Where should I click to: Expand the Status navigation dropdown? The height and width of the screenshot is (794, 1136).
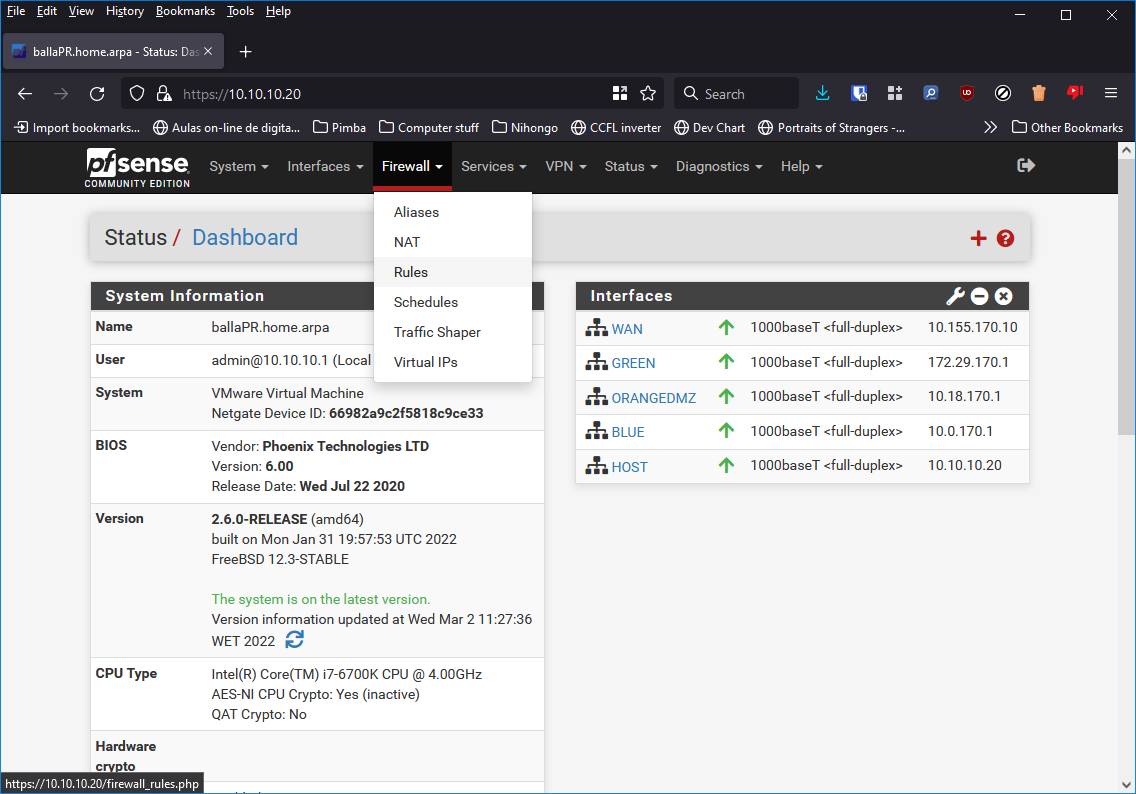[630, 167]
